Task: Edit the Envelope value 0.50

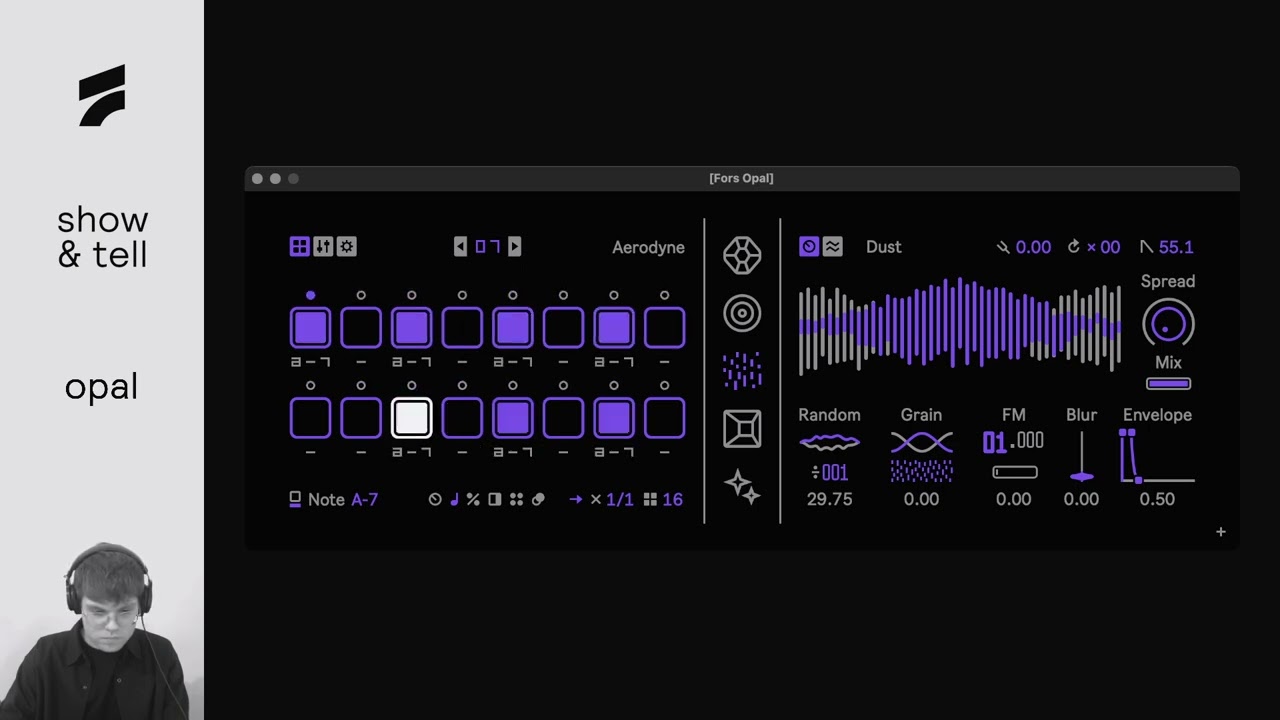Action: click(1157, 499)
